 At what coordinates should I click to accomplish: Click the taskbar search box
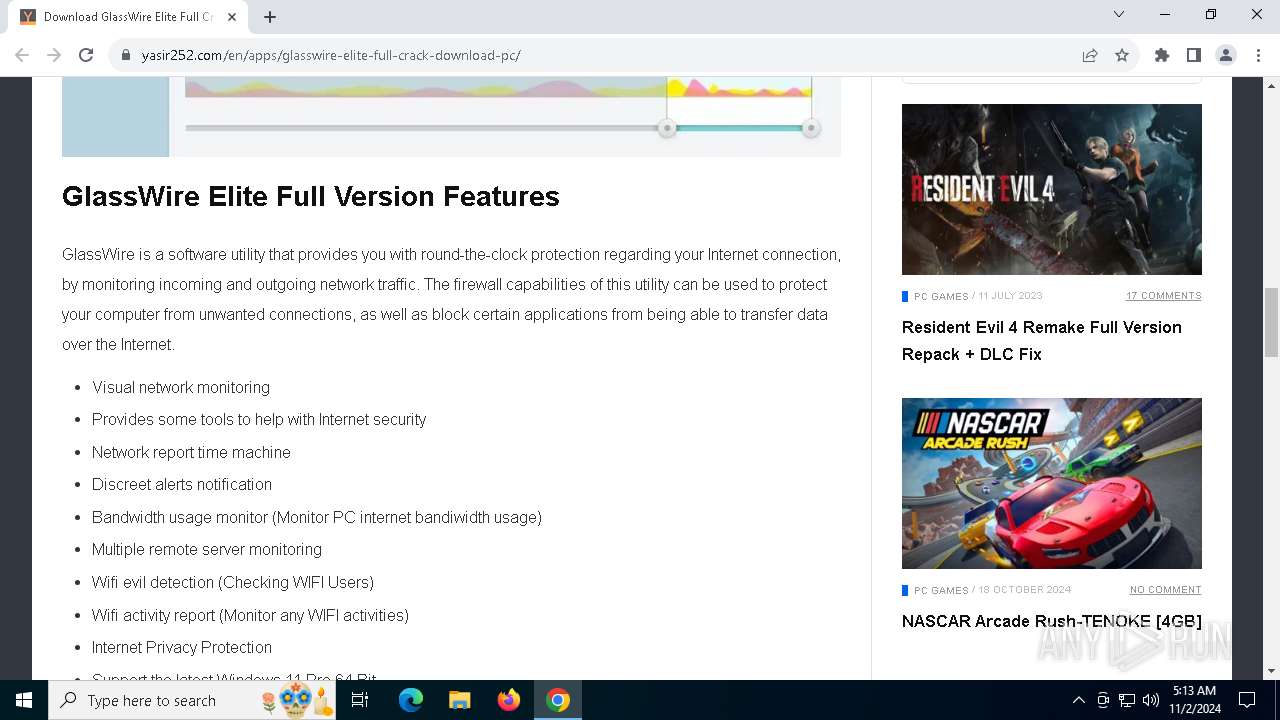pyautogui.click(x=194, y=700)
